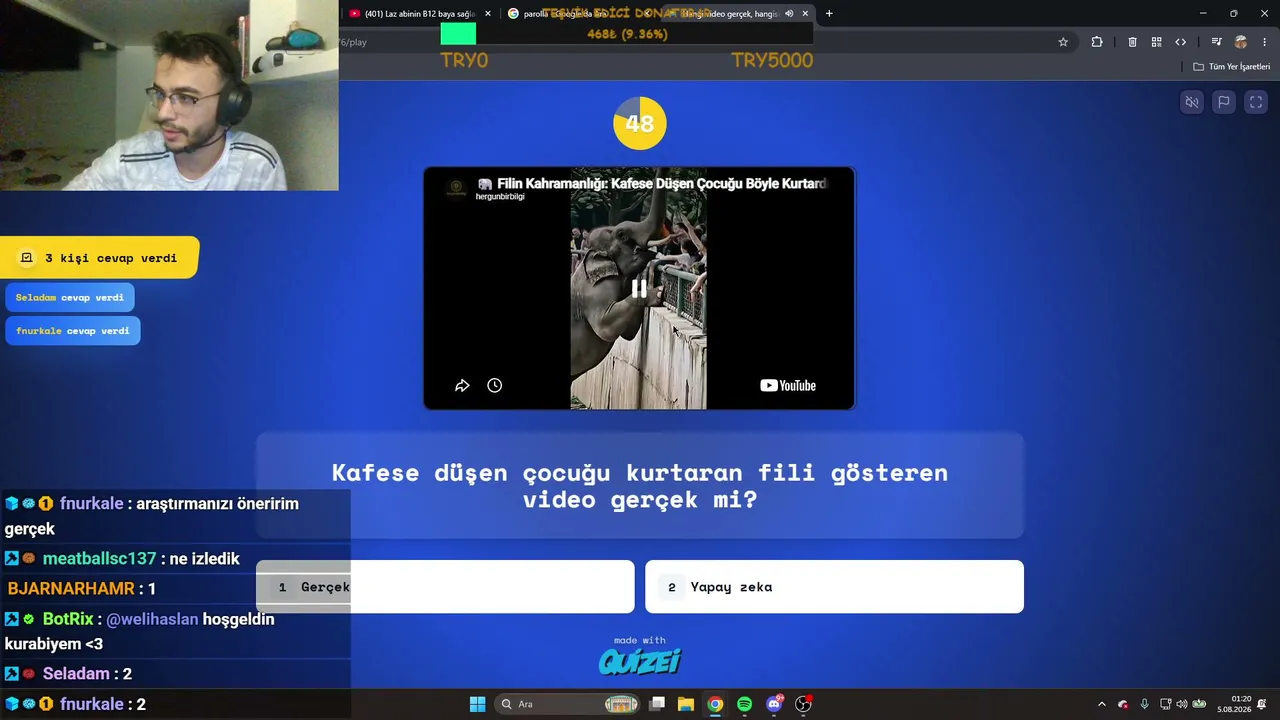Click the microphone icon in the system tray
The width and height of the screenshot is (1280, 720).
[1144, 704]
